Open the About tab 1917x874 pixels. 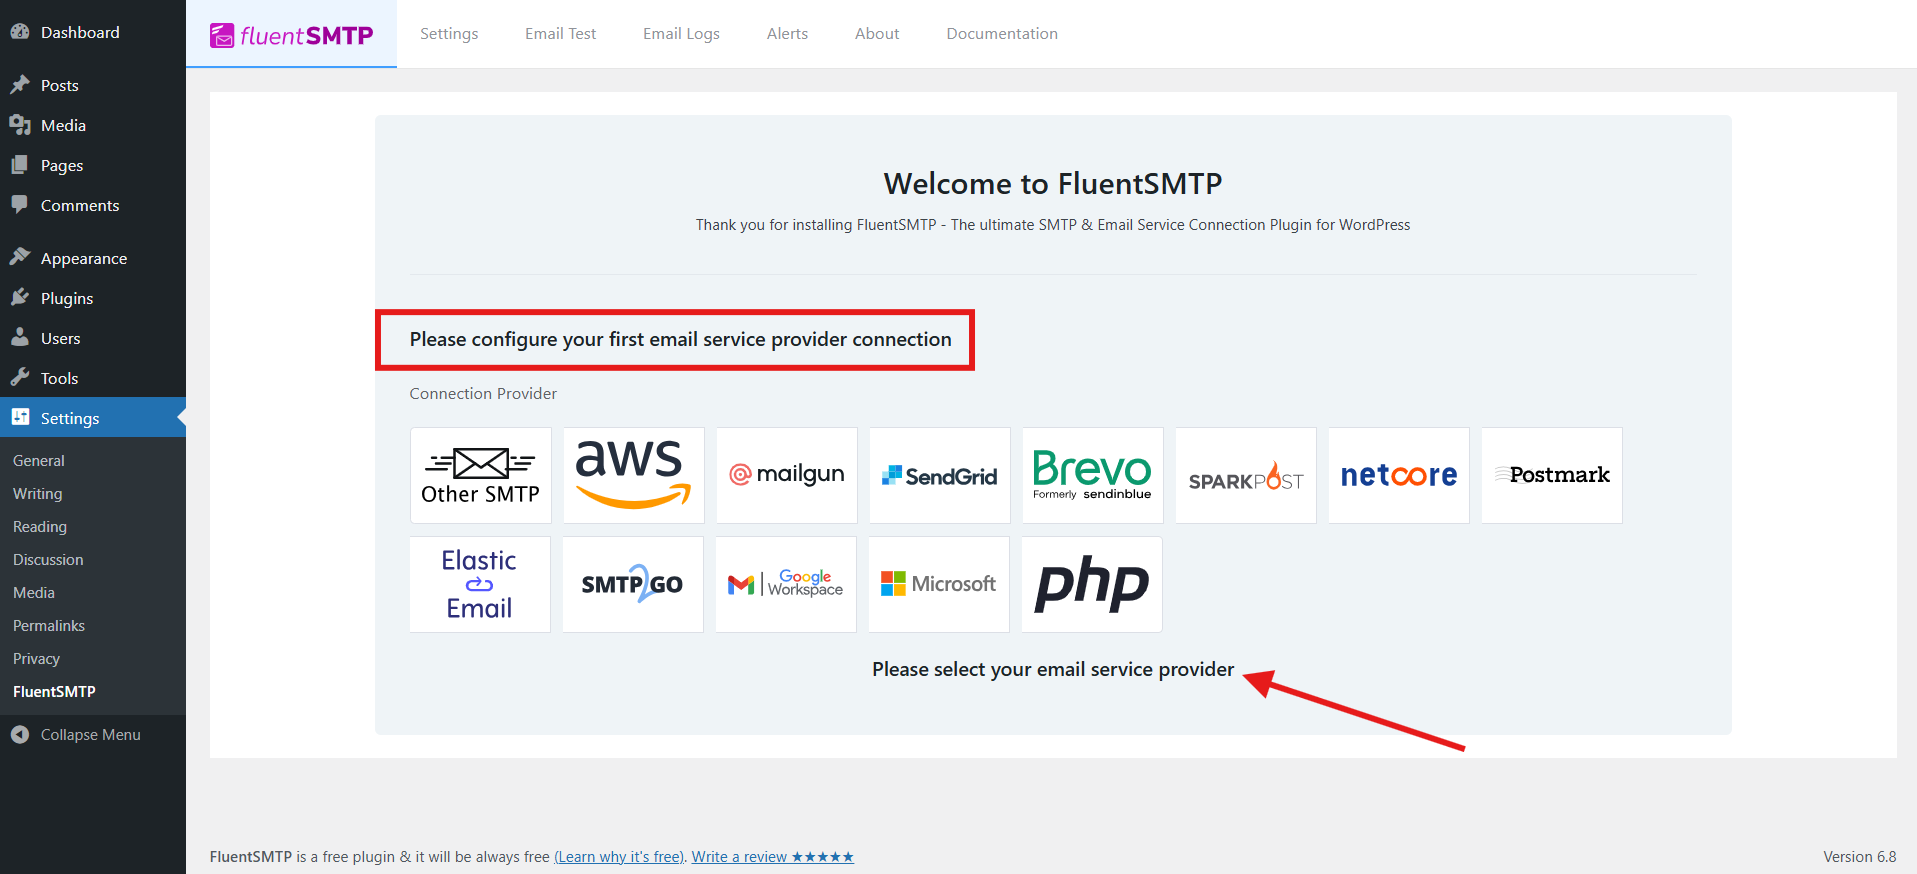point(877,34)
